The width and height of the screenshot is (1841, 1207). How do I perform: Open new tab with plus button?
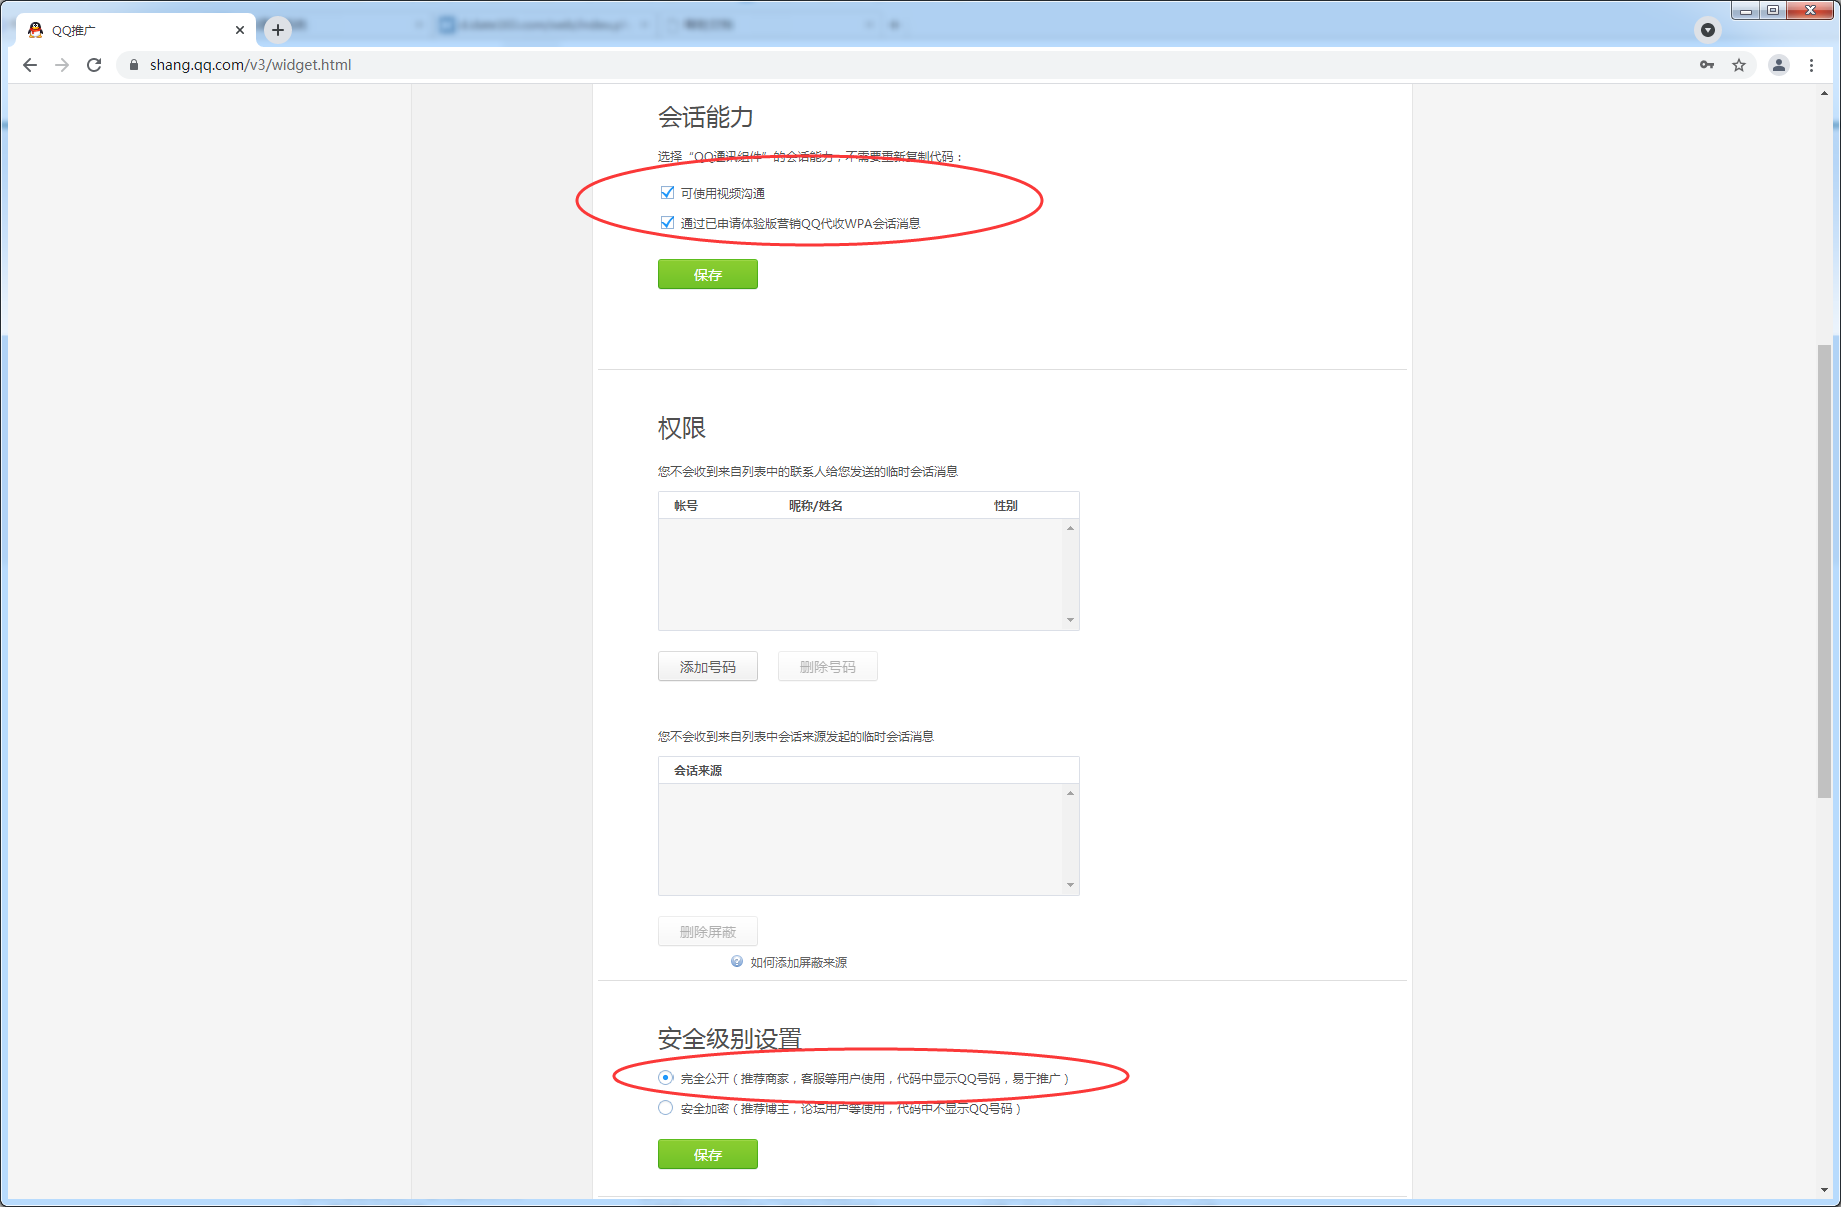click(x=278, y=30)
